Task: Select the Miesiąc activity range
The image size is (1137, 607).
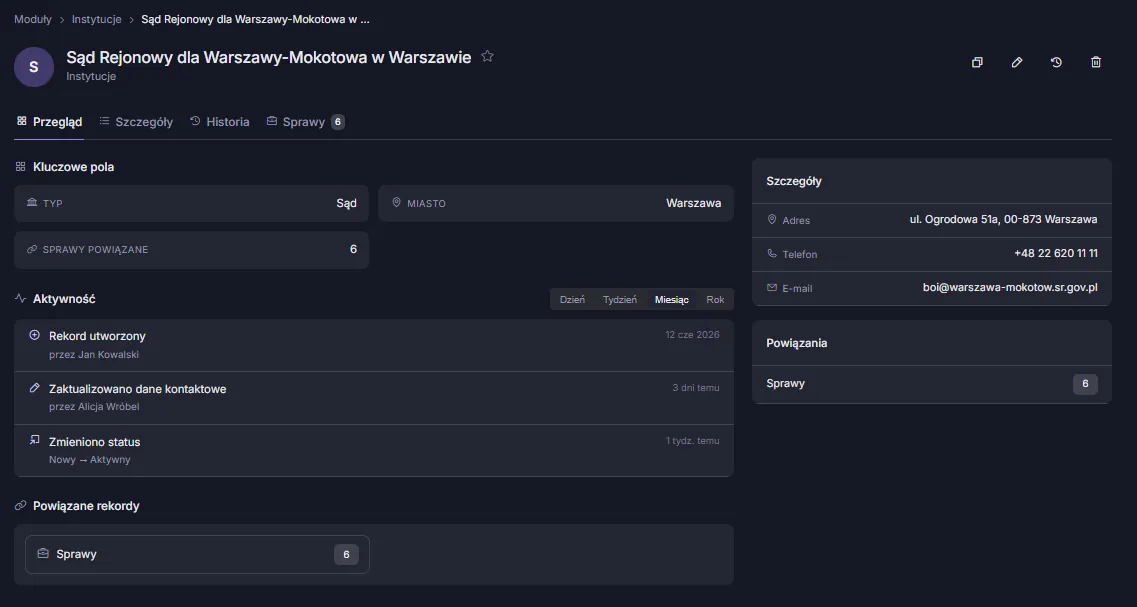Action: coord(671,300)
